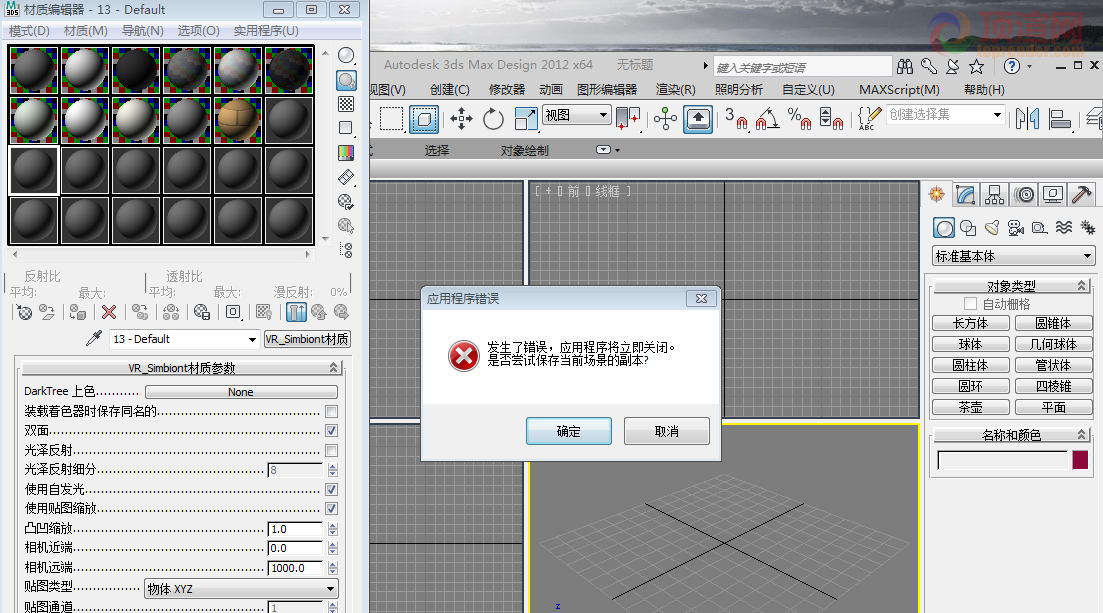Image resolution: width=1103 pixels, height=613 pixels.
Task: Click the rectangular selection region icon
Action: 392,118
